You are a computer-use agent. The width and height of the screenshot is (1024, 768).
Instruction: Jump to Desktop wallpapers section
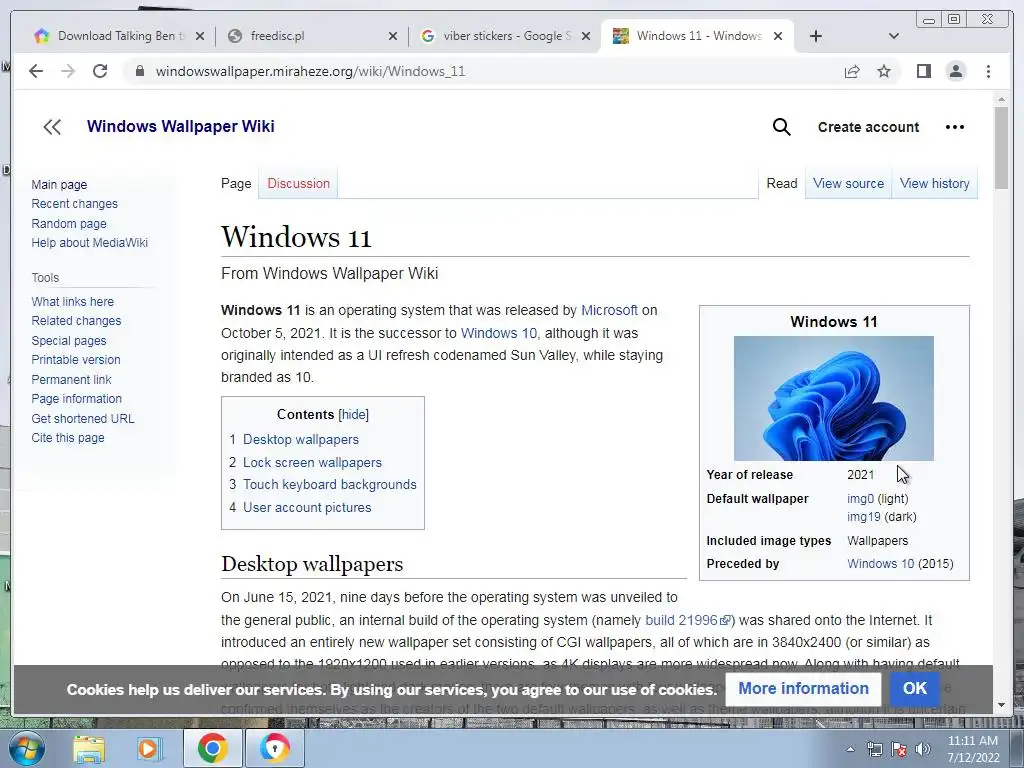pyautogui.click(x=300, y=440)
